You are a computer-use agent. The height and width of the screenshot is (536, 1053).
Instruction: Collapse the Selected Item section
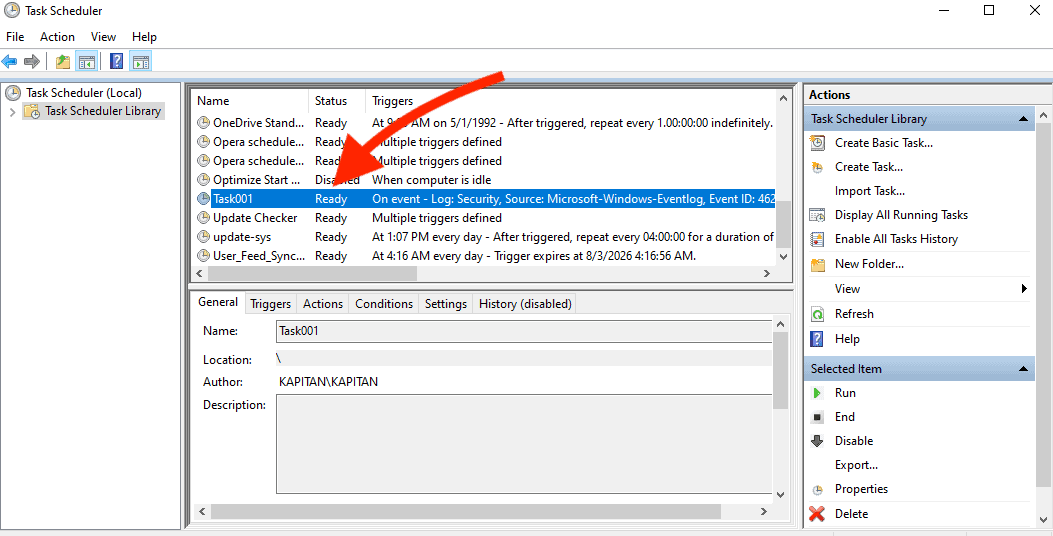[x=1024, y=369]
